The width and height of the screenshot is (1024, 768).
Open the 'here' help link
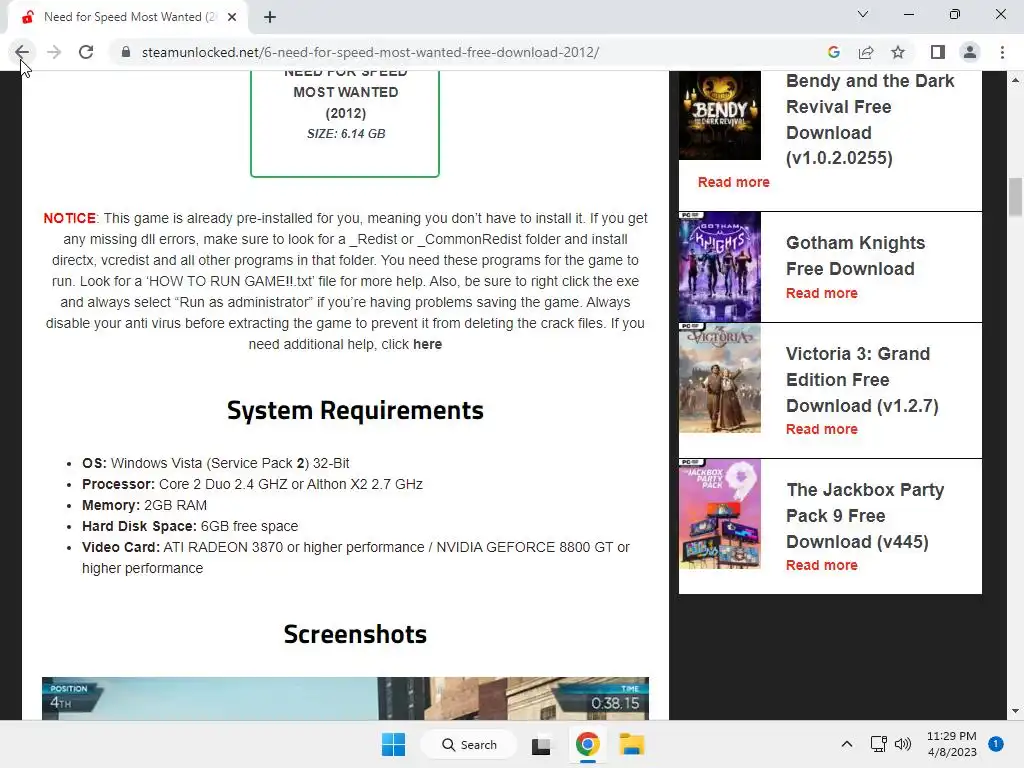point(427,344)
